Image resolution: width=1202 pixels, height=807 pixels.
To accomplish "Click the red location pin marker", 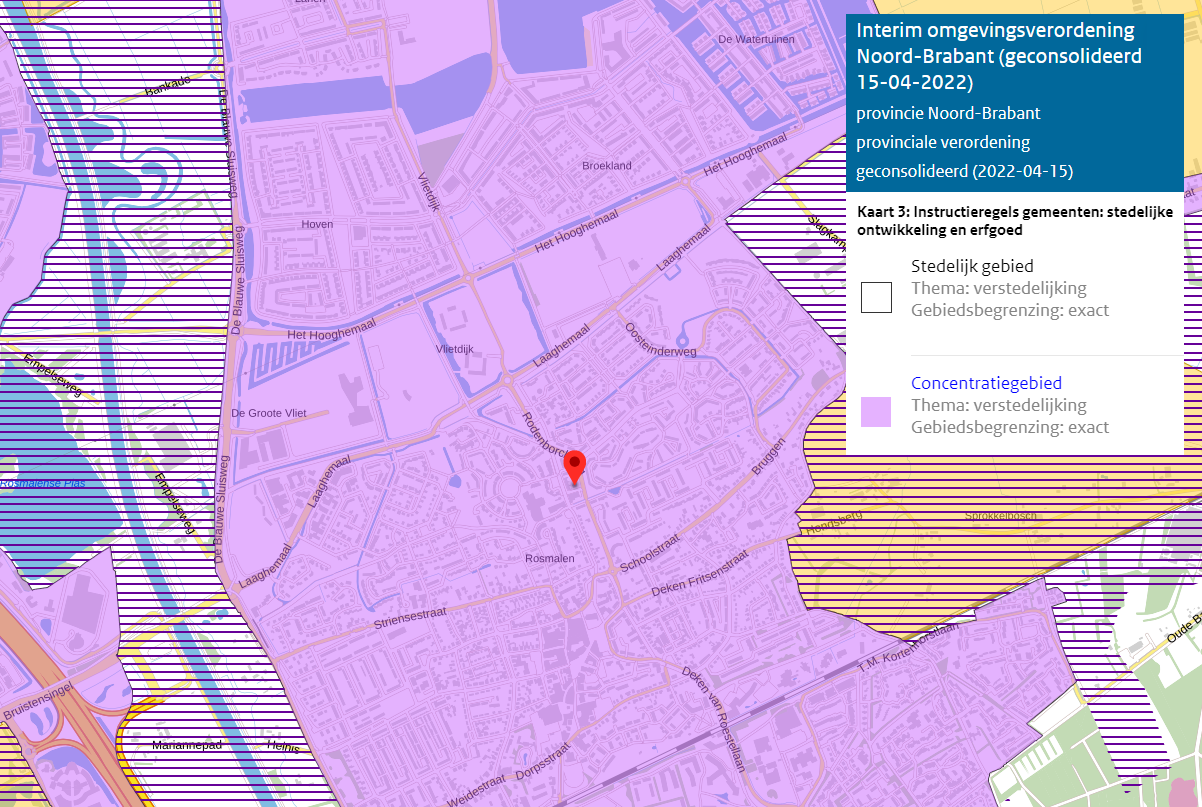I will coord(575,468).
